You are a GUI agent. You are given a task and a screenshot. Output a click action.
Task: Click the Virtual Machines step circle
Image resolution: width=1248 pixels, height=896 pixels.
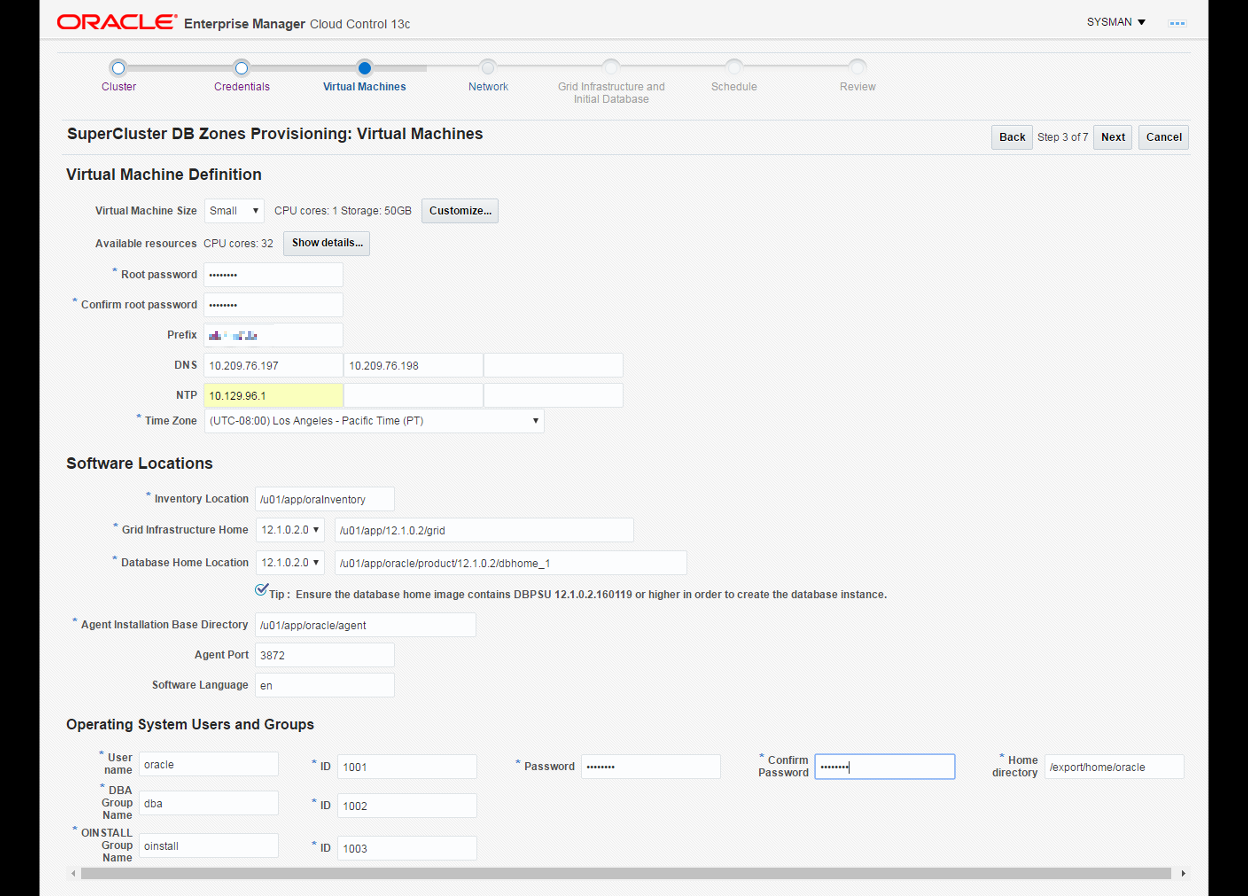click(364, 68)
